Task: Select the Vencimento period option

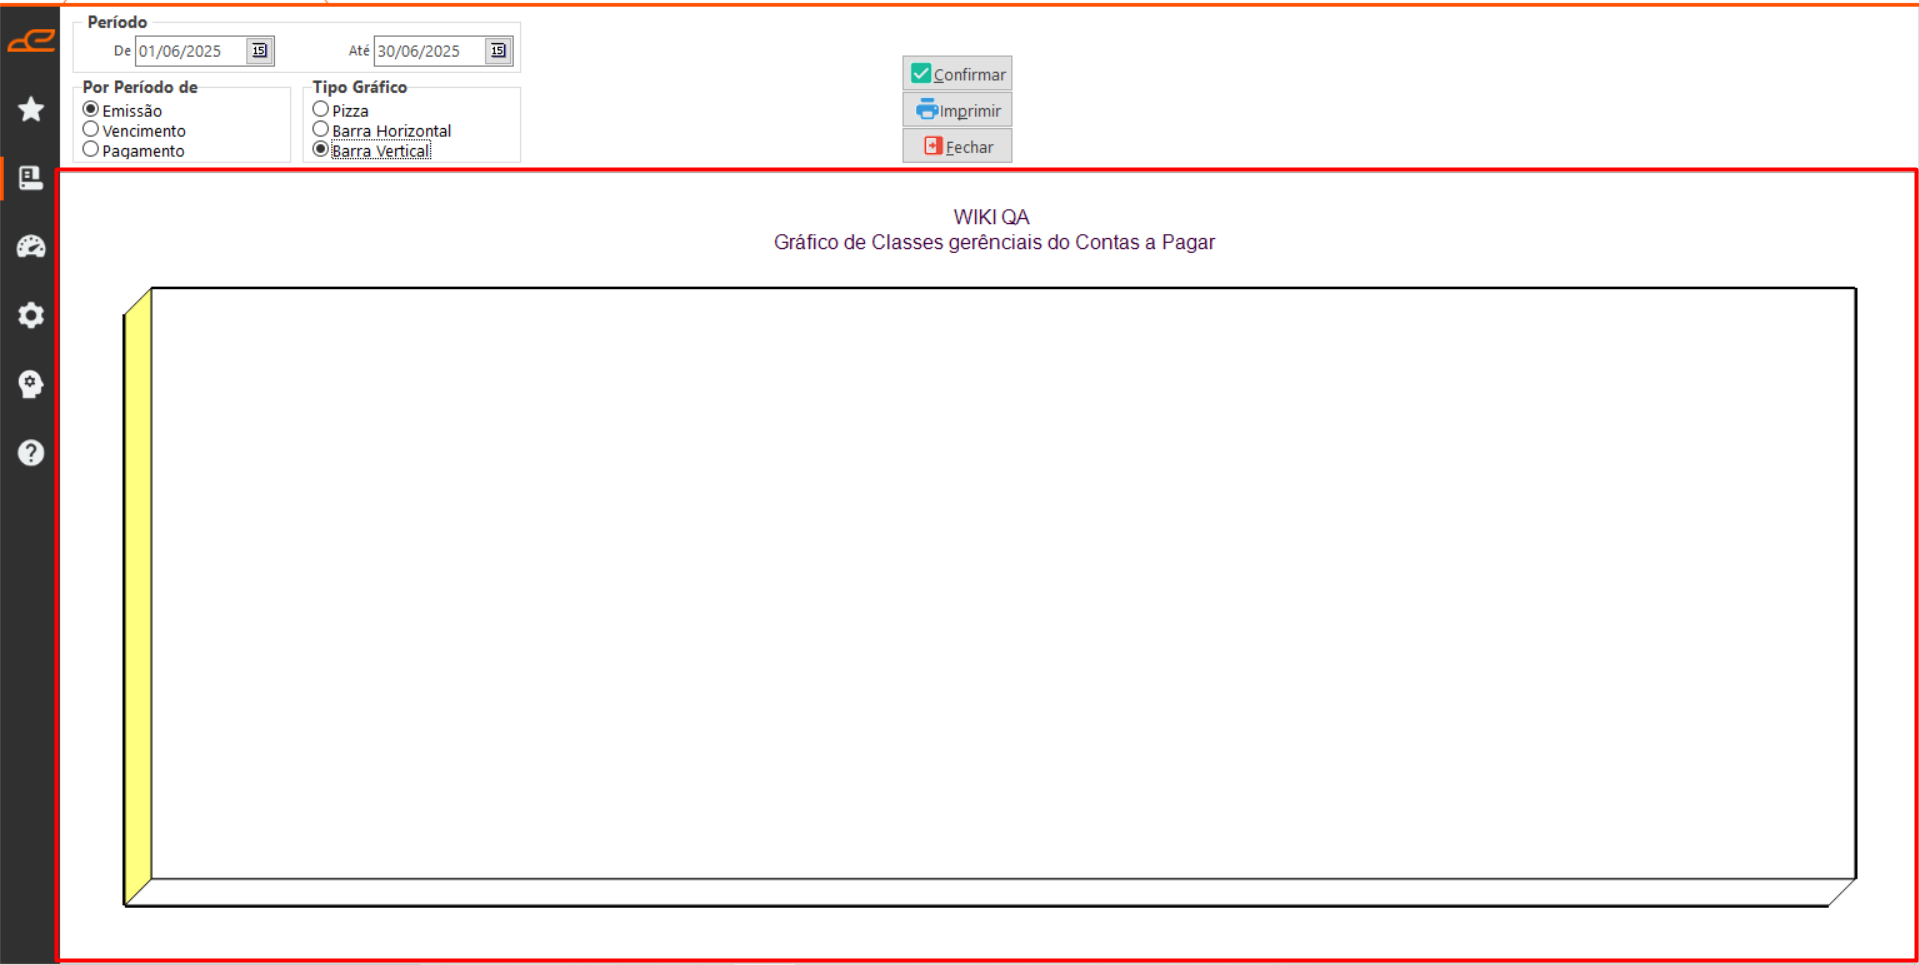Action: tap(91, 130)
